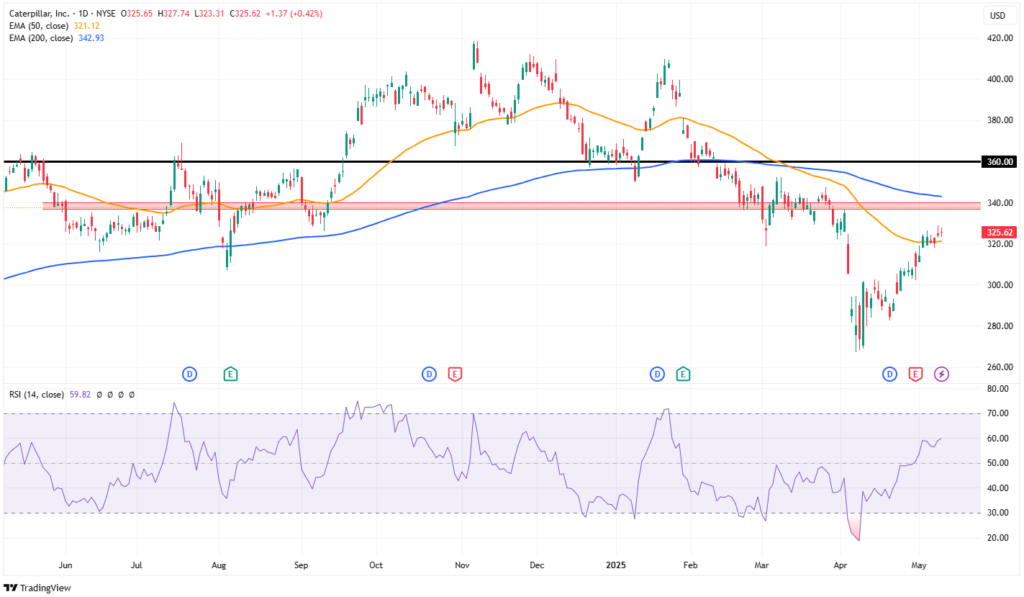Click the May label on time axis

[x=918, y=566]
